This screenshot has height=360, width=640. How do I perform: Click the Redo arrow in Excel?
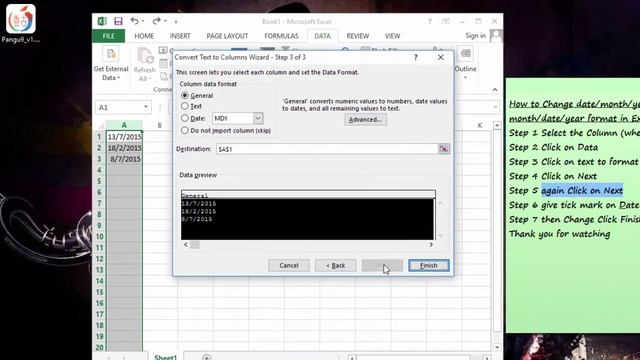click(156, 21)
